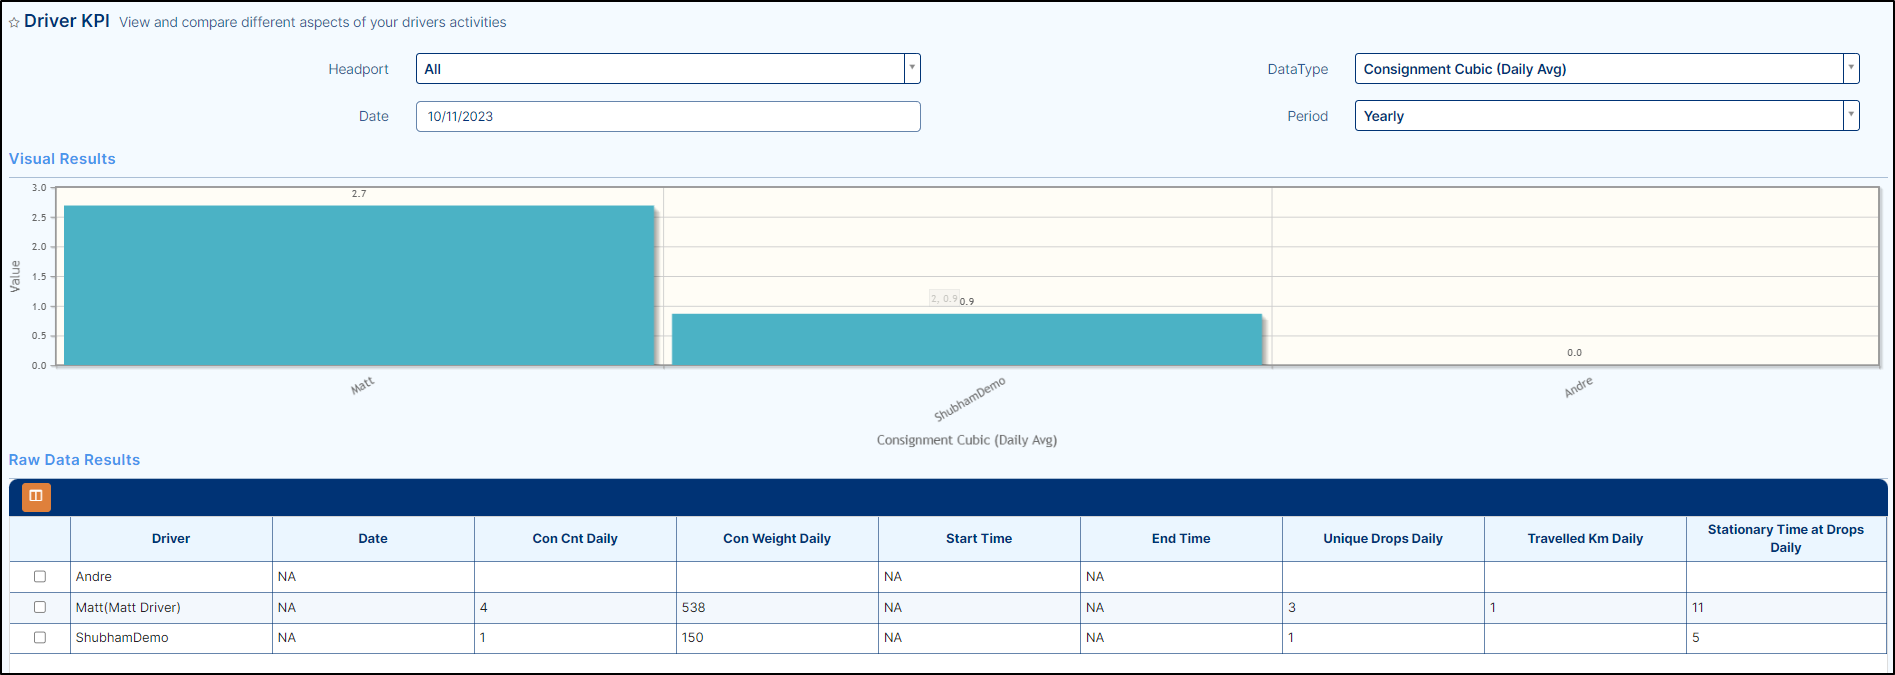Screen dimensions: 1895x675
Task: Click the Travelled Km Daily header
Action: [x=1585, y=538]
